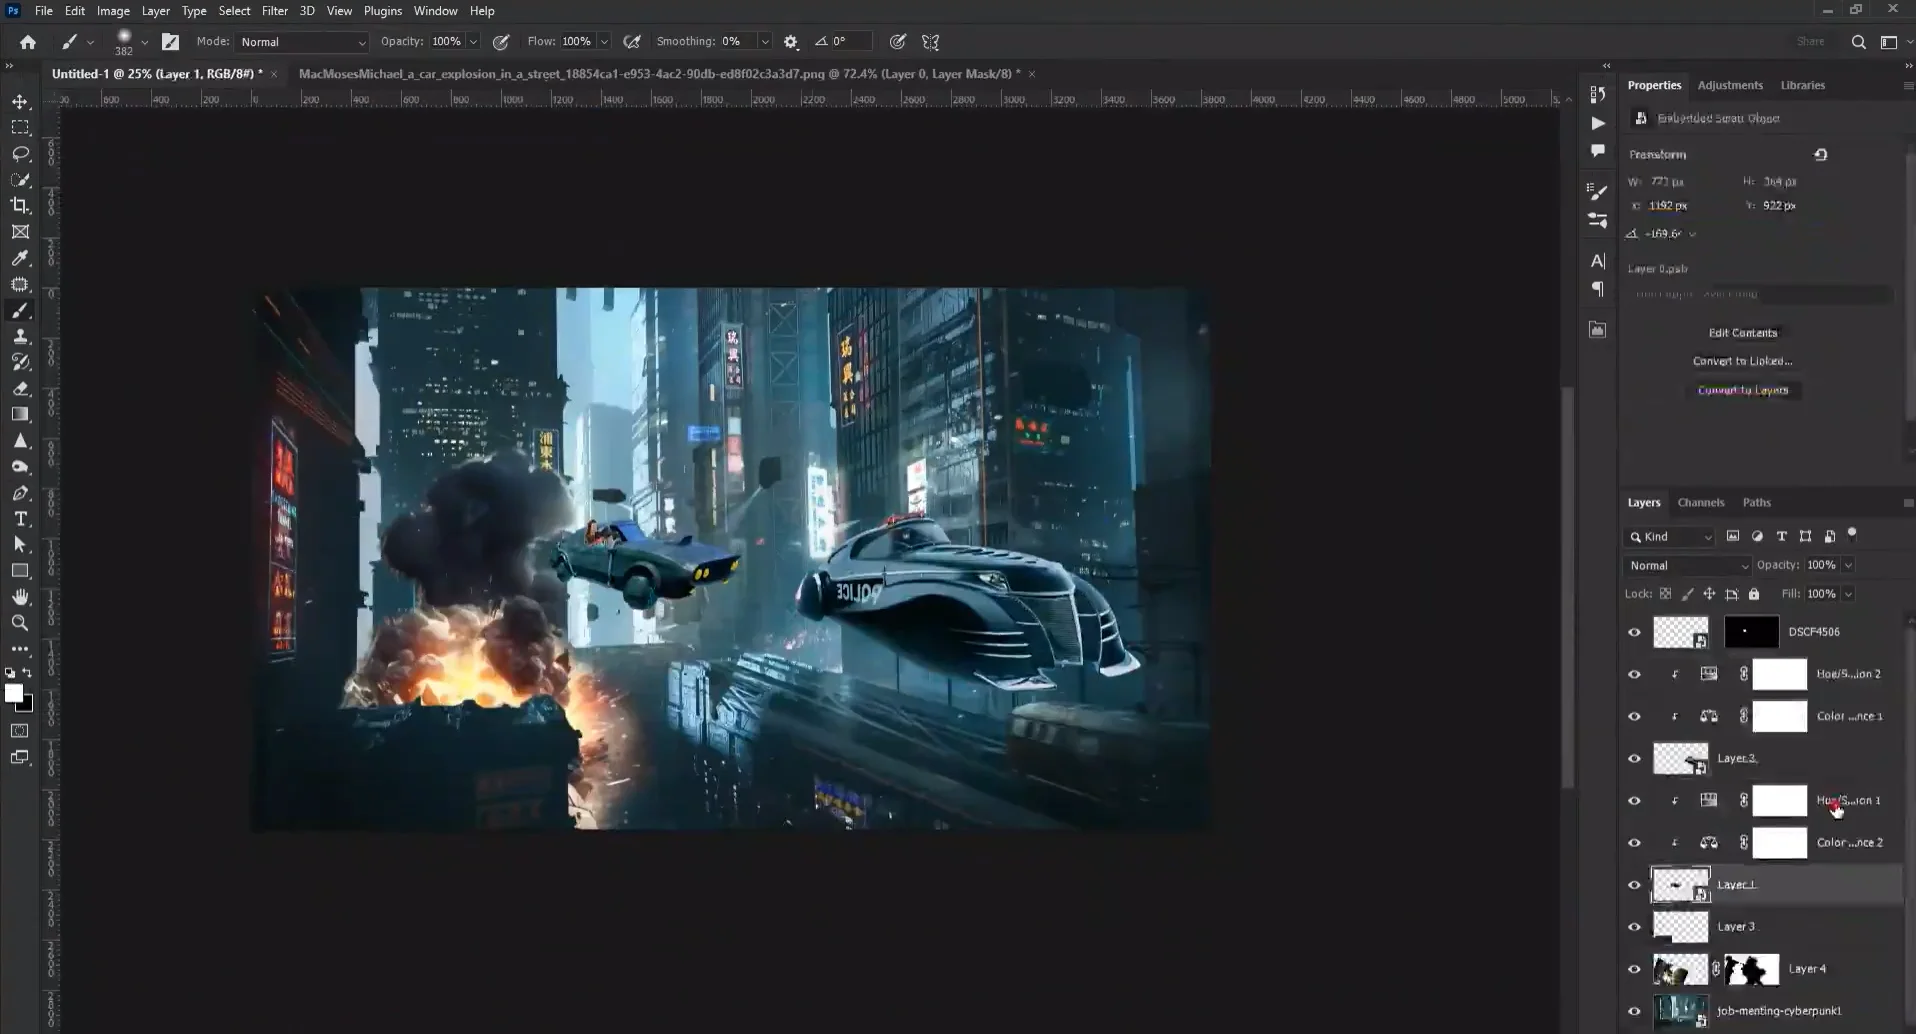
Task: Reset transform icon in Properties
Action: point(1821,155)
